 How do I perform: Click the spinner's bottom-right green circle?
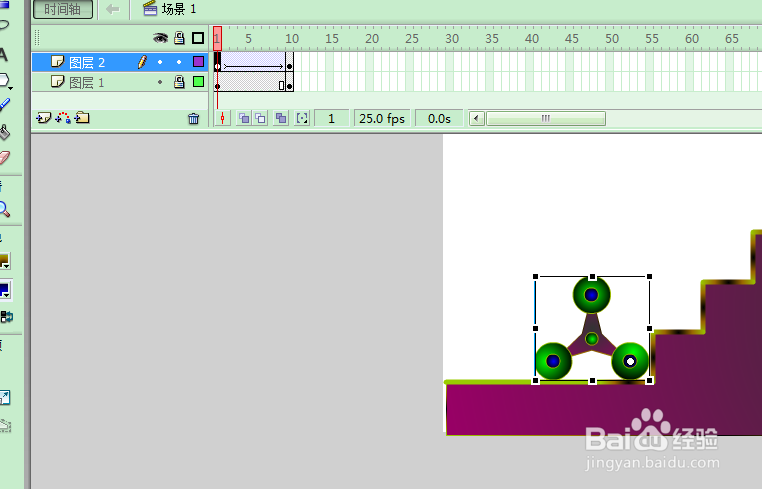tap(630, 361)
